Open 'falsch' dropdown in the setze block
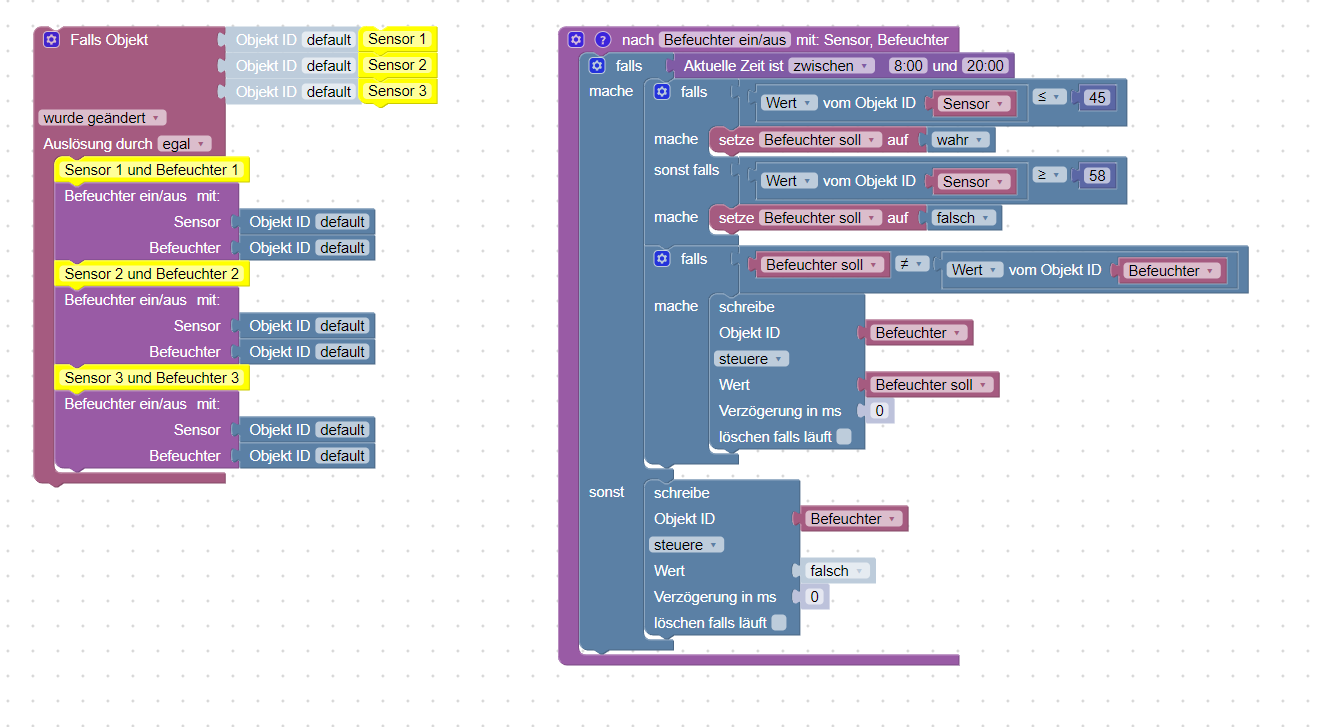Screen dimensions: 1322x727 (x=963, y=218)
